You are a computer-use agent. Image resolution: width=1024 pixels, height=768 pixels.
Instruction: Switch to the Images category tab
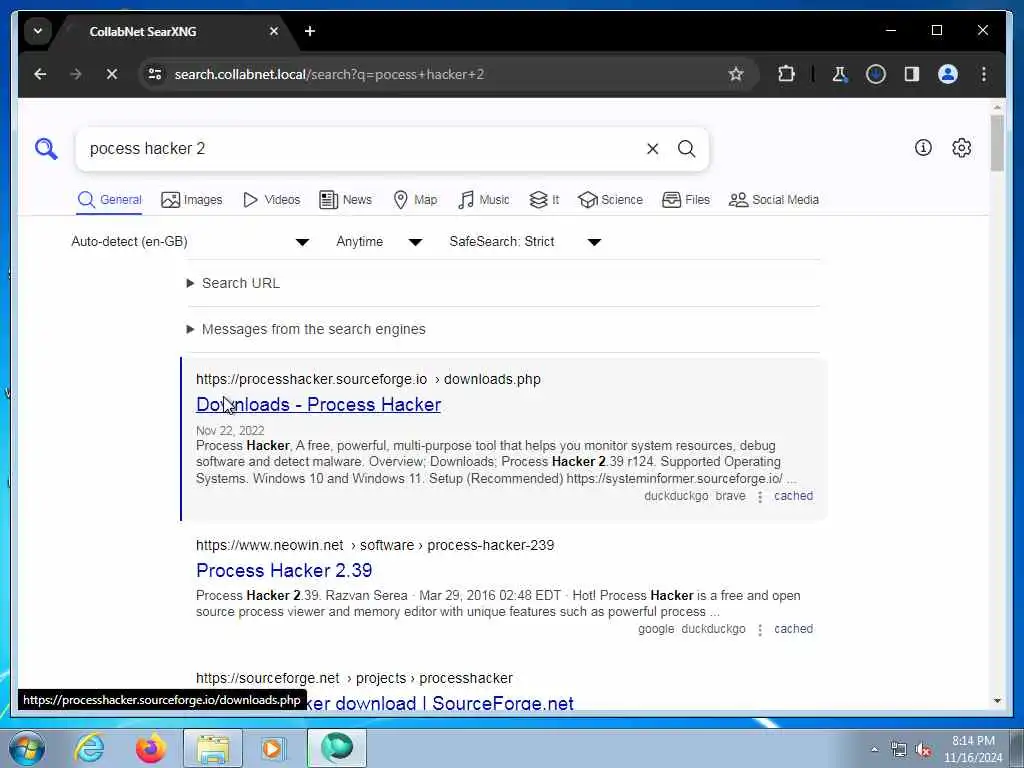(x=192, y=200)
